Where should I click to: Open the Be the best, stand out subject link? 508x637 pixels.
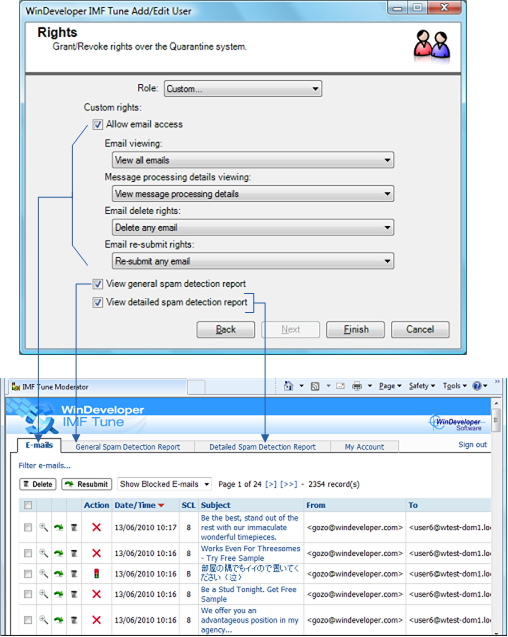(x=250, y=527)
